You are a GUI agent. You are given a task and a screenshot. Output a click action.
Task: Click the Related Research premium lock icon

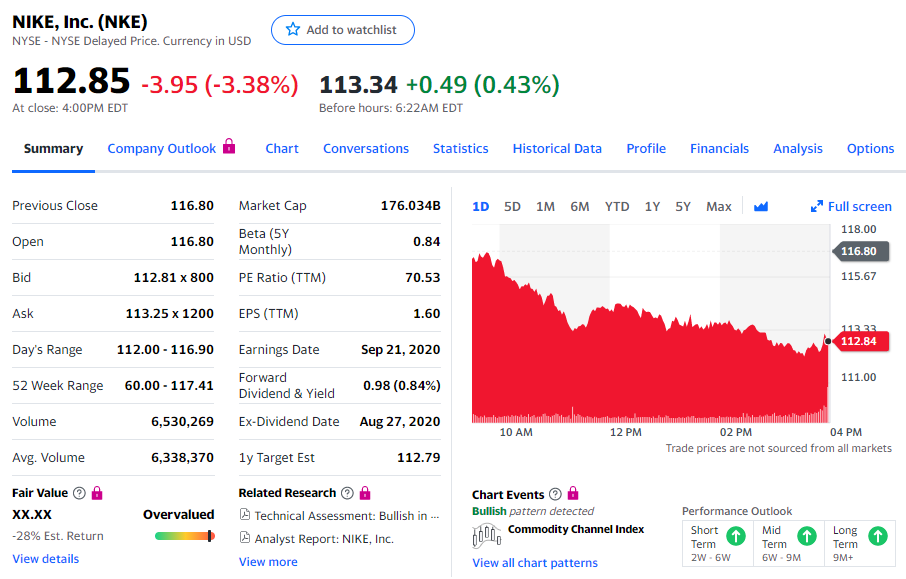[364, 493]
